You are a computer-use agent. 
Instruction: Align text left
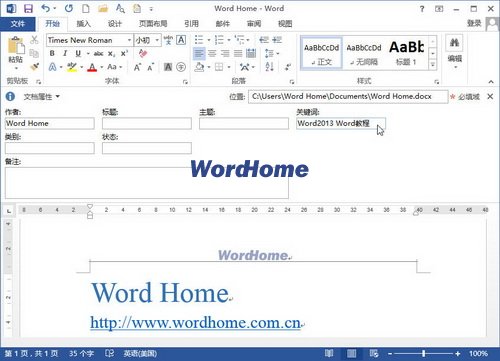[199, 53]
